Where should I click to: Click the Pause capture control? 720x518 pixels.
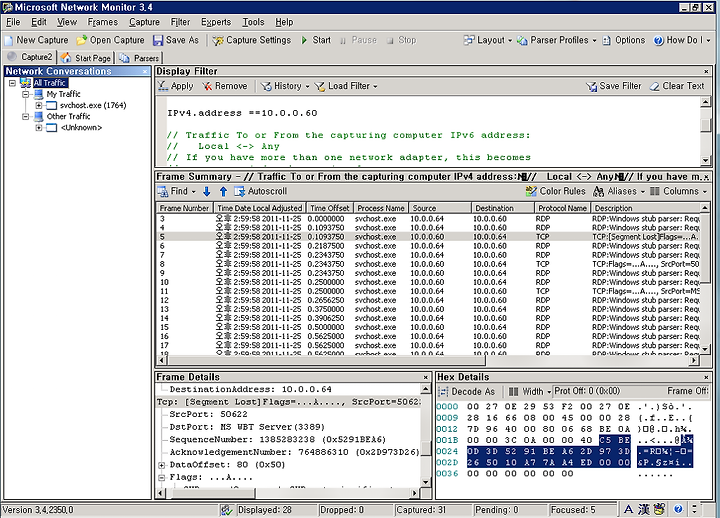click(x=358, y=40)
